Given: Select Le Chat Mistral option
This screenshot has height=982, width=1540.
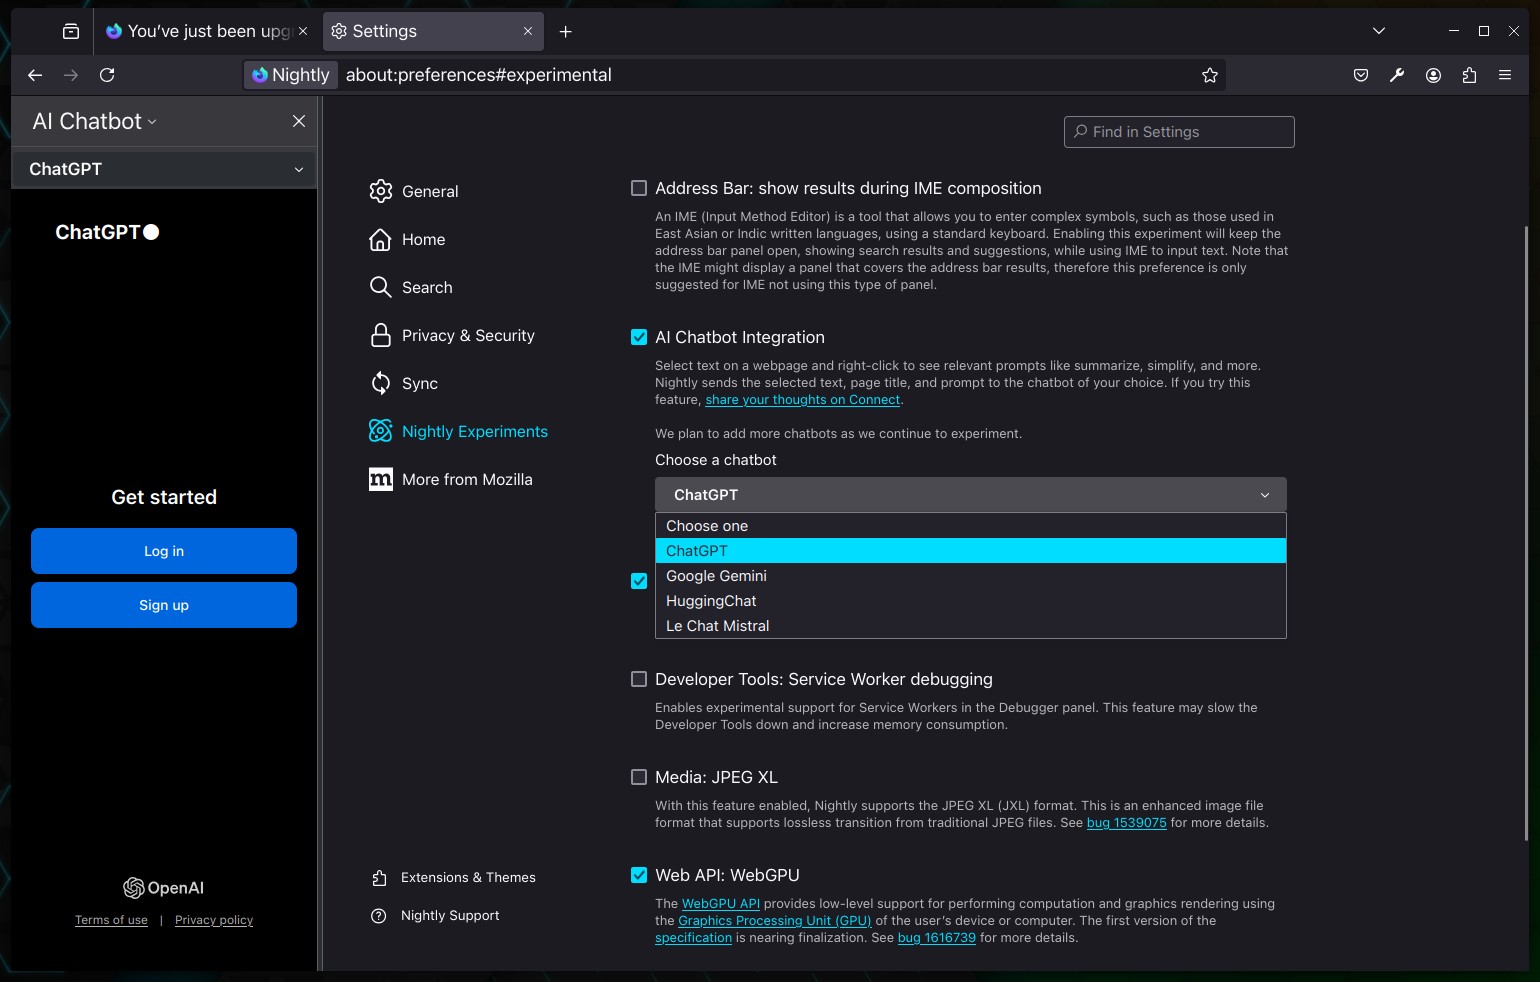Looking at the screenshot, I should click(x=970, y=626).
